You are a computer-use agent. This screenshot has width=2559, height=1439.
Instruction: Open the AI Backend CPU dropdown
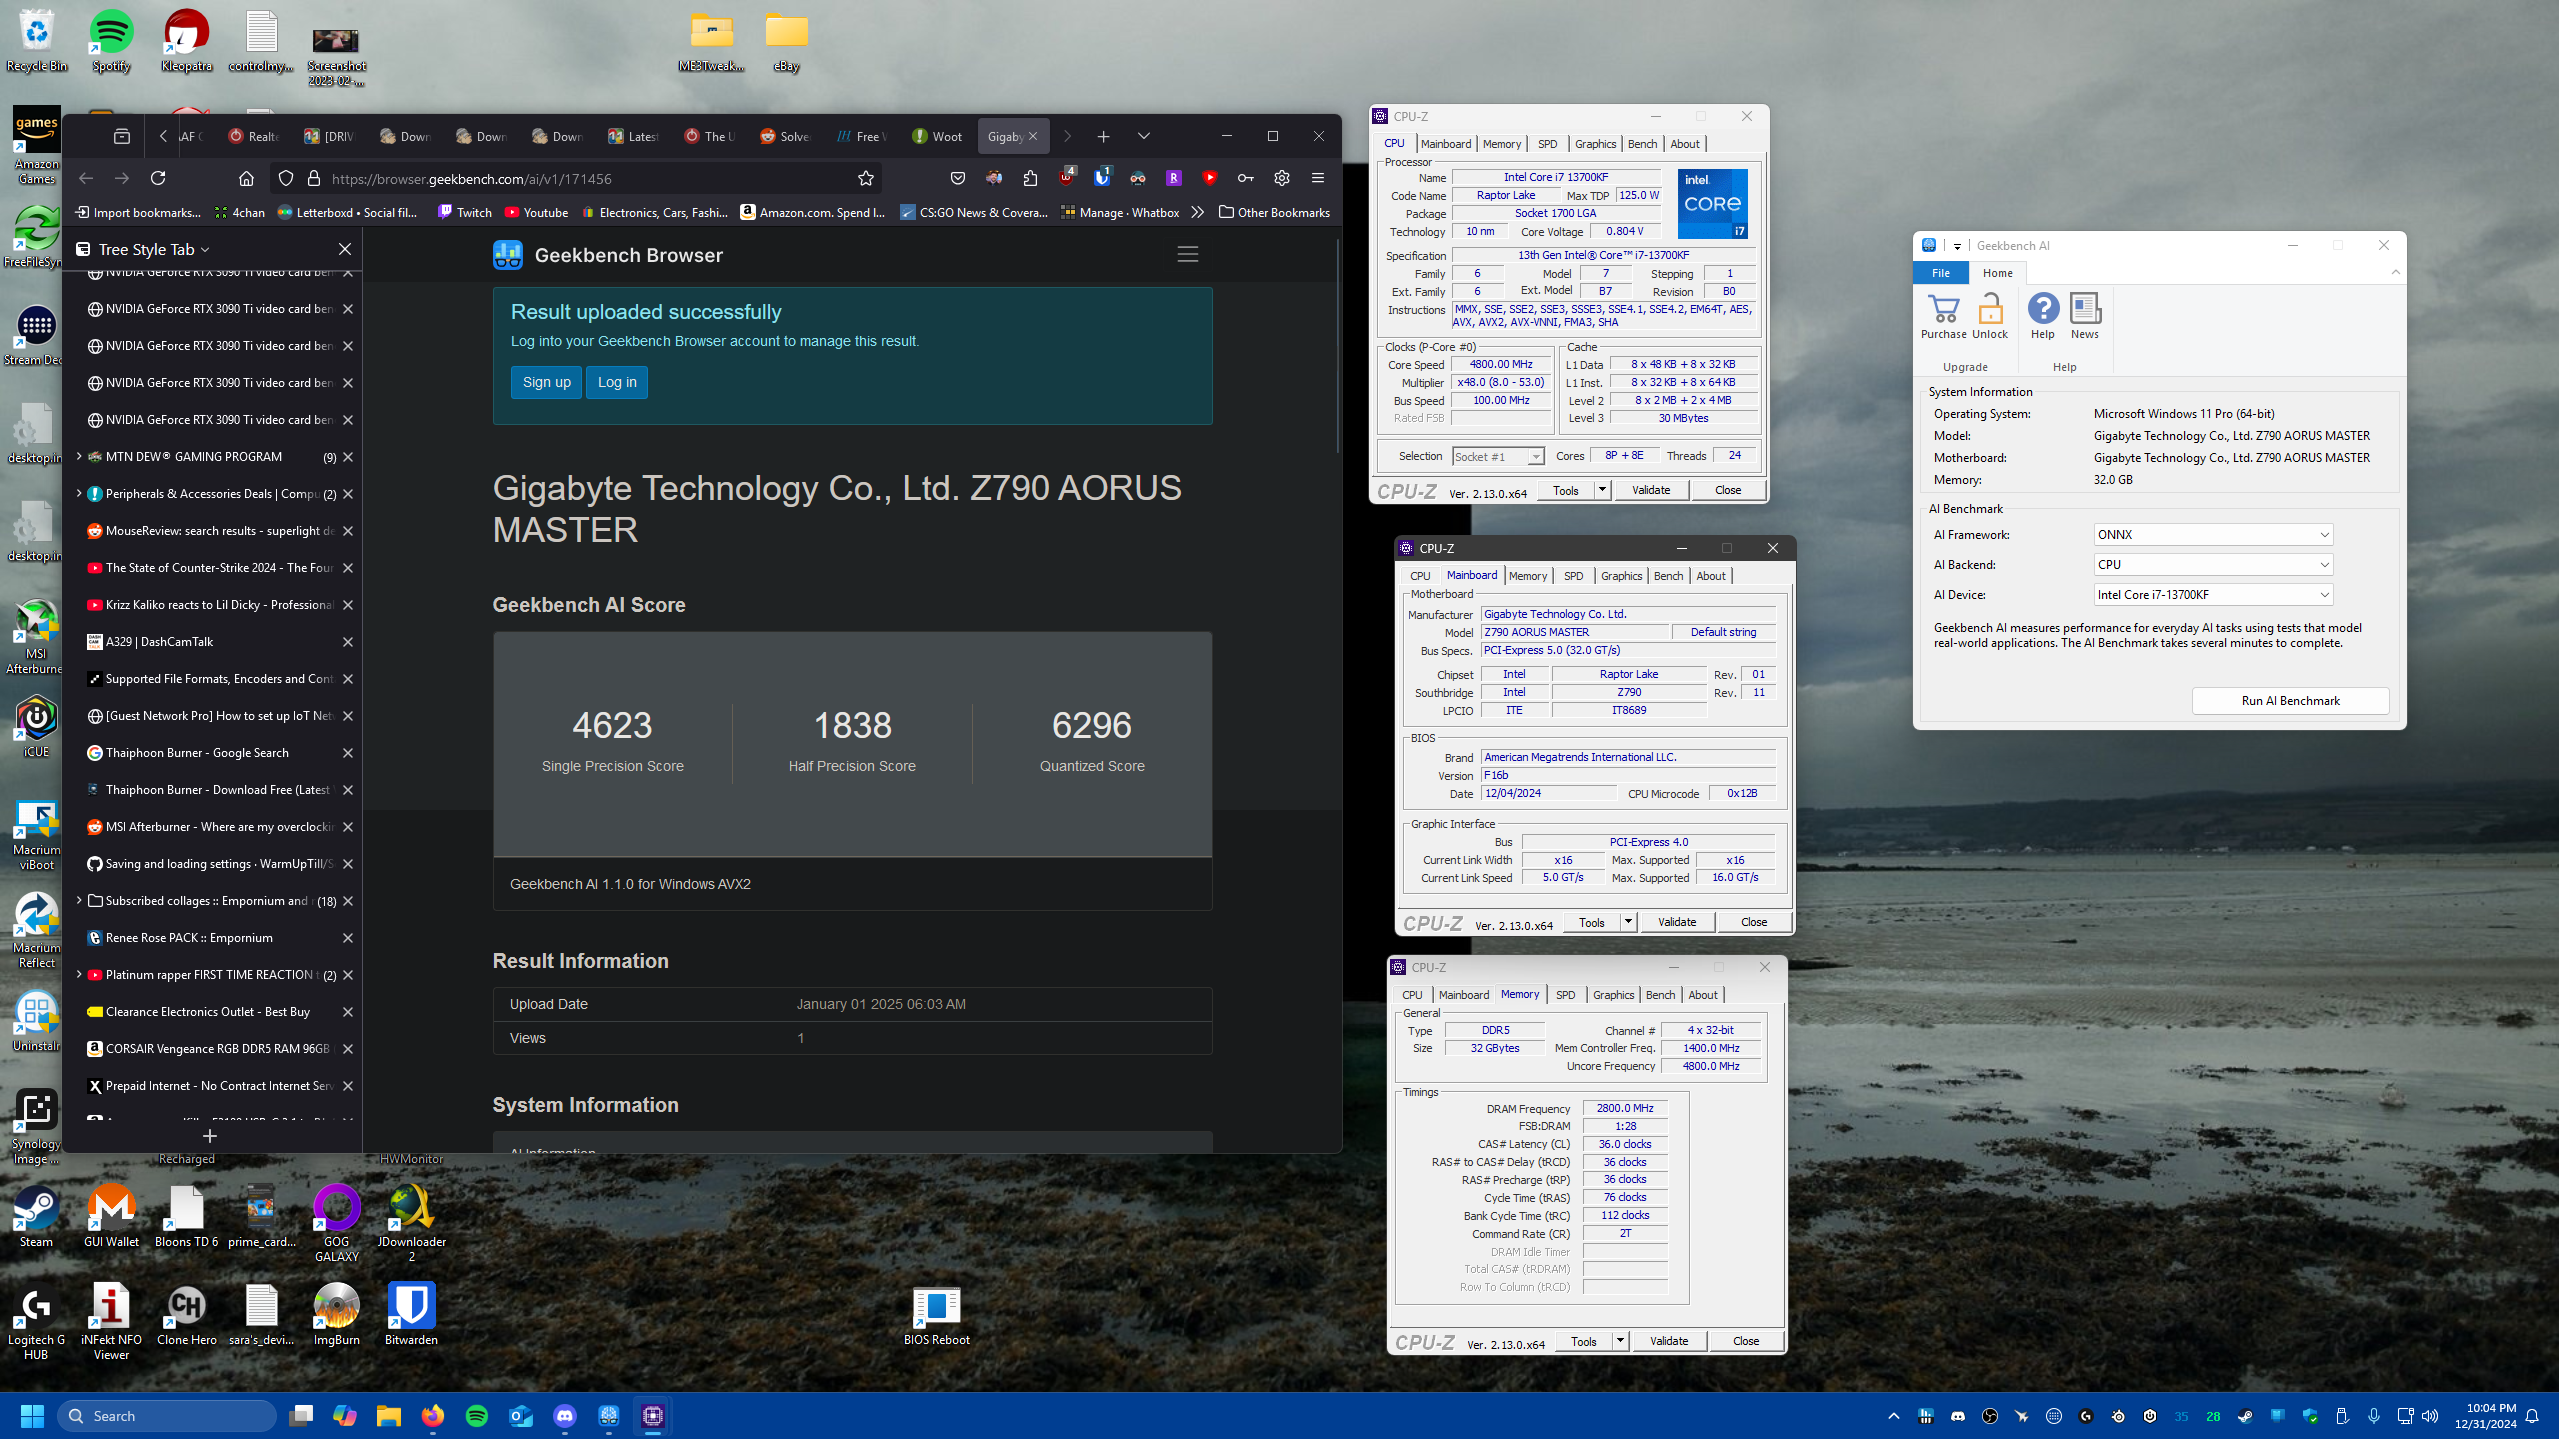point(2213,565)
